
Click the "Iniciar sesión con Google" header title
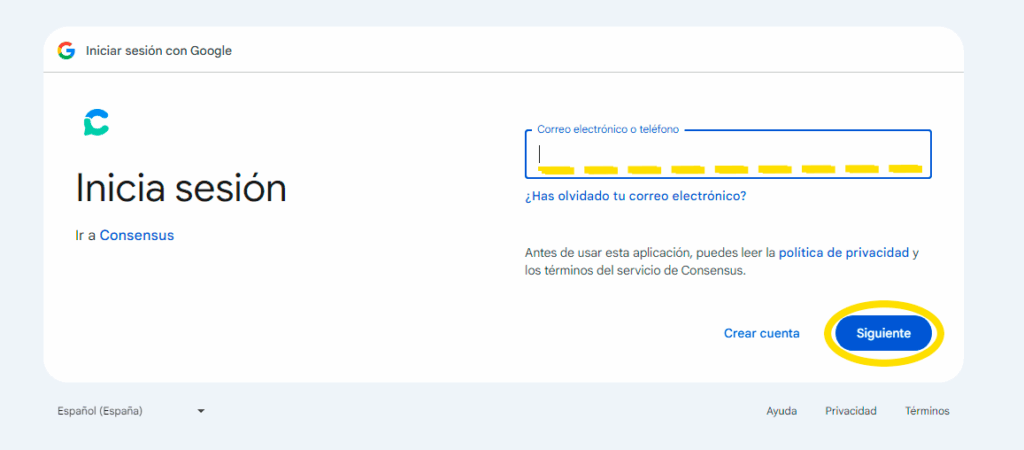[x=159, y=50]
